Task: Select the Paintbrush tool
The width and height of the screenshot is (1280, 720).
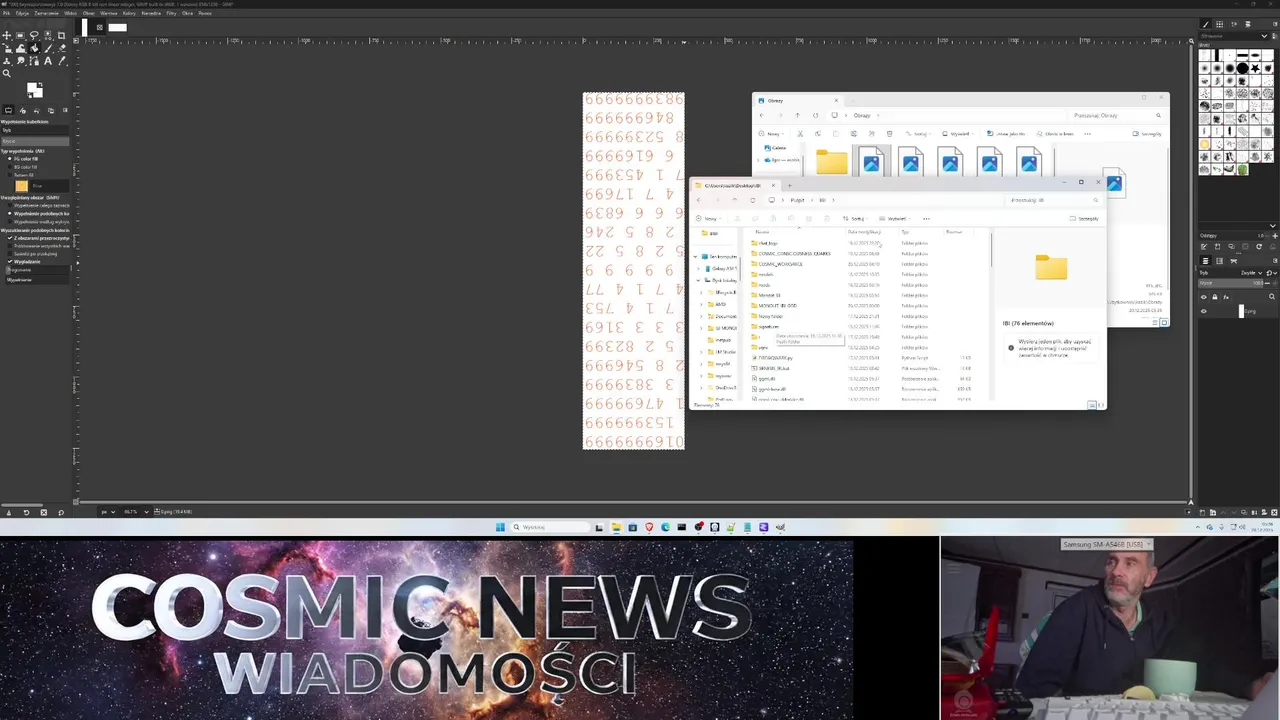Action: coord(48,48)
